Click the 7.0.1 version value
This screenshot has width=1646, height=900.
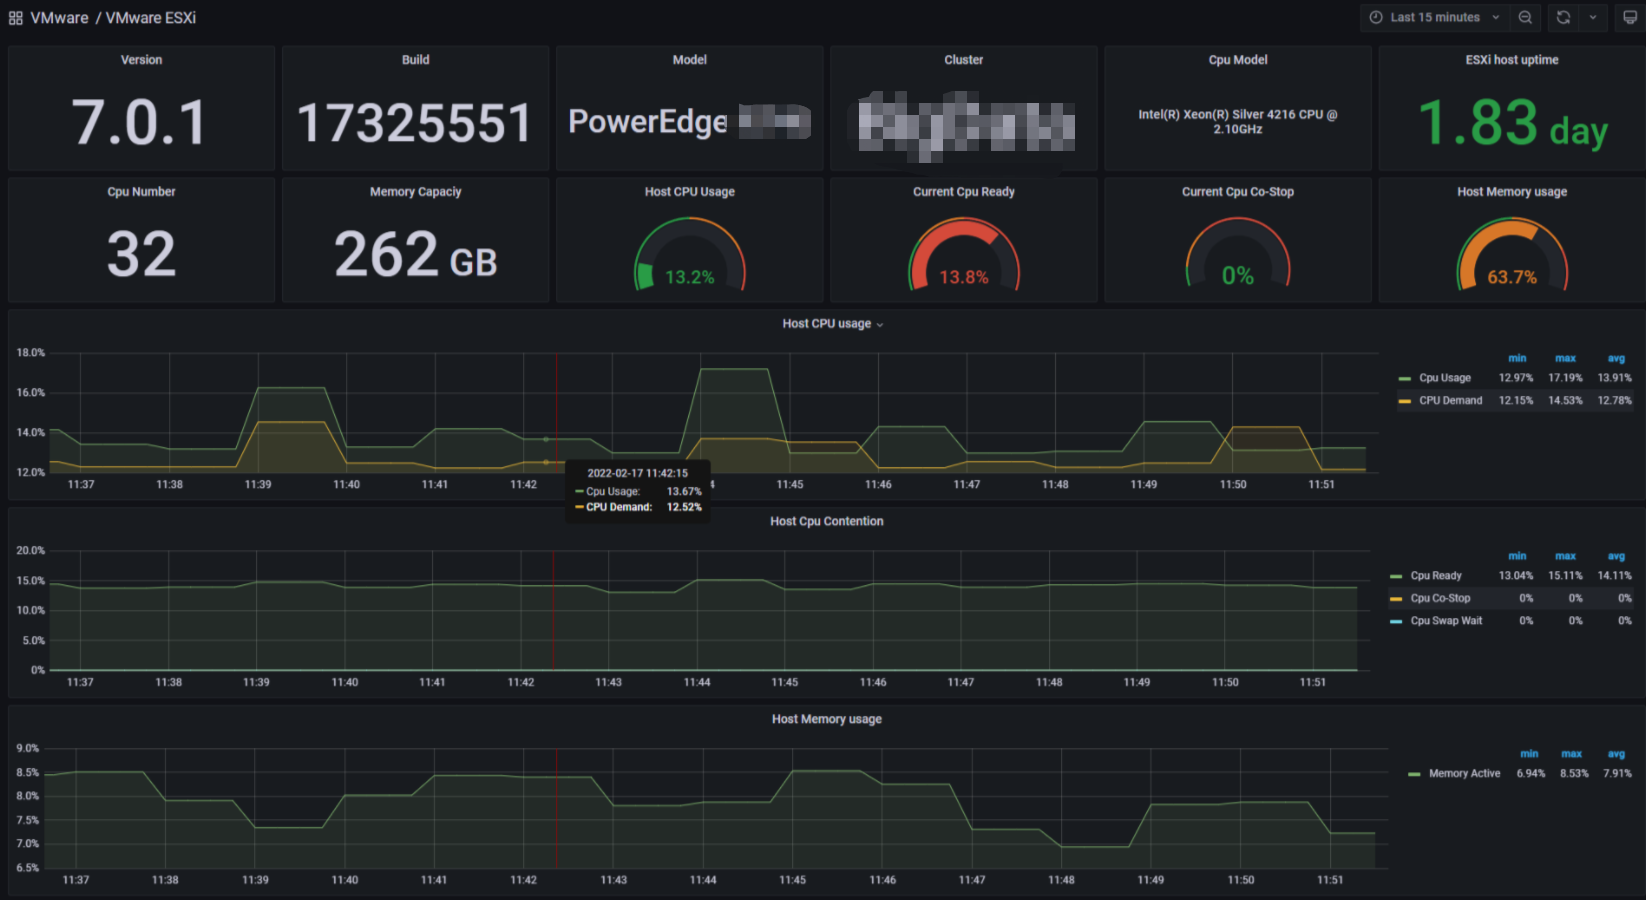tap(140, 122)
